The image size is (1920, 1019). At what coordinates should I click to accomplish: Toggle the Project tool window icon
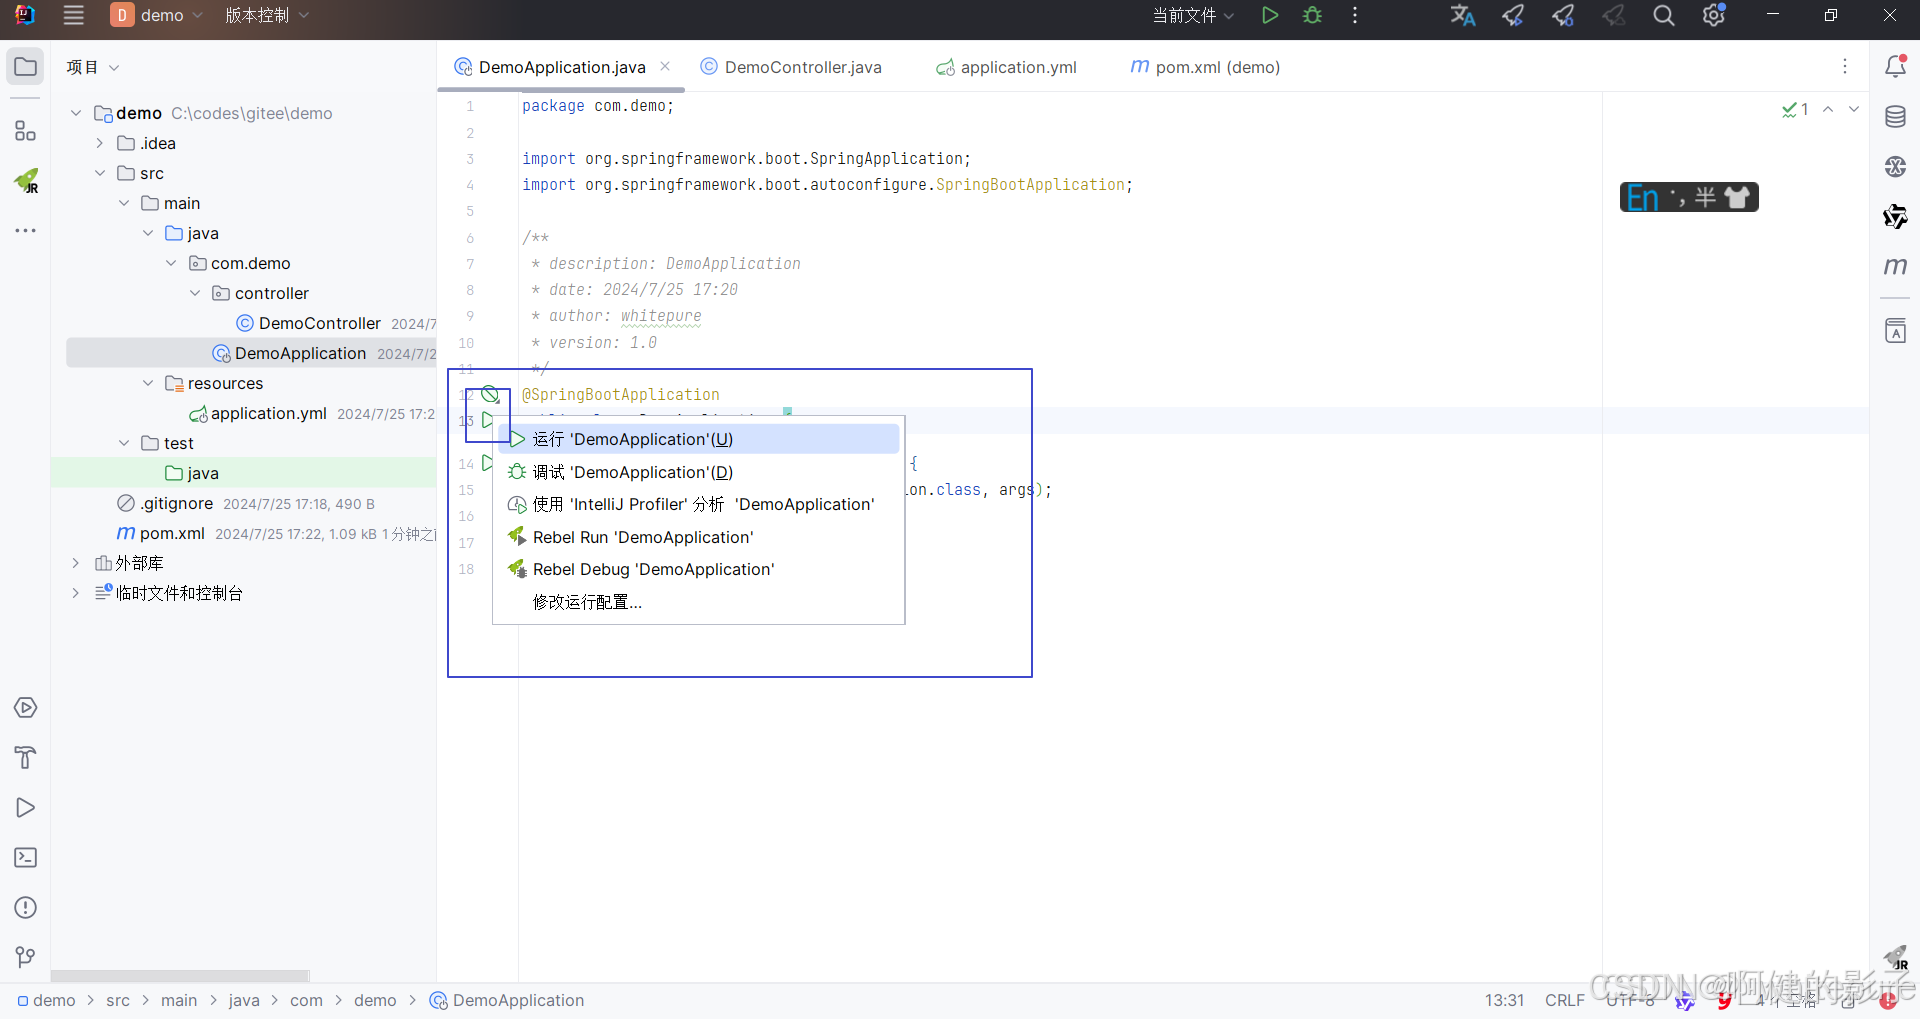(26, 67)
